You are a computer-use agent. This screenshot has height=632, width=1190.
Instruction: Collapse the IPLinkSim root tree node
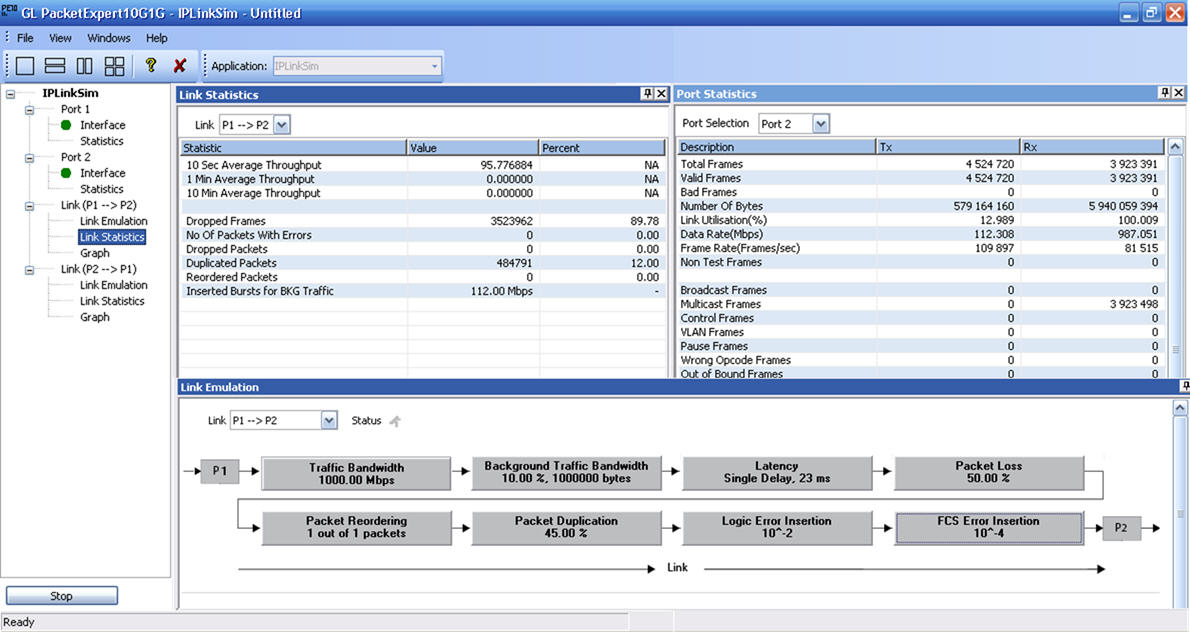[x=11, y=94]
